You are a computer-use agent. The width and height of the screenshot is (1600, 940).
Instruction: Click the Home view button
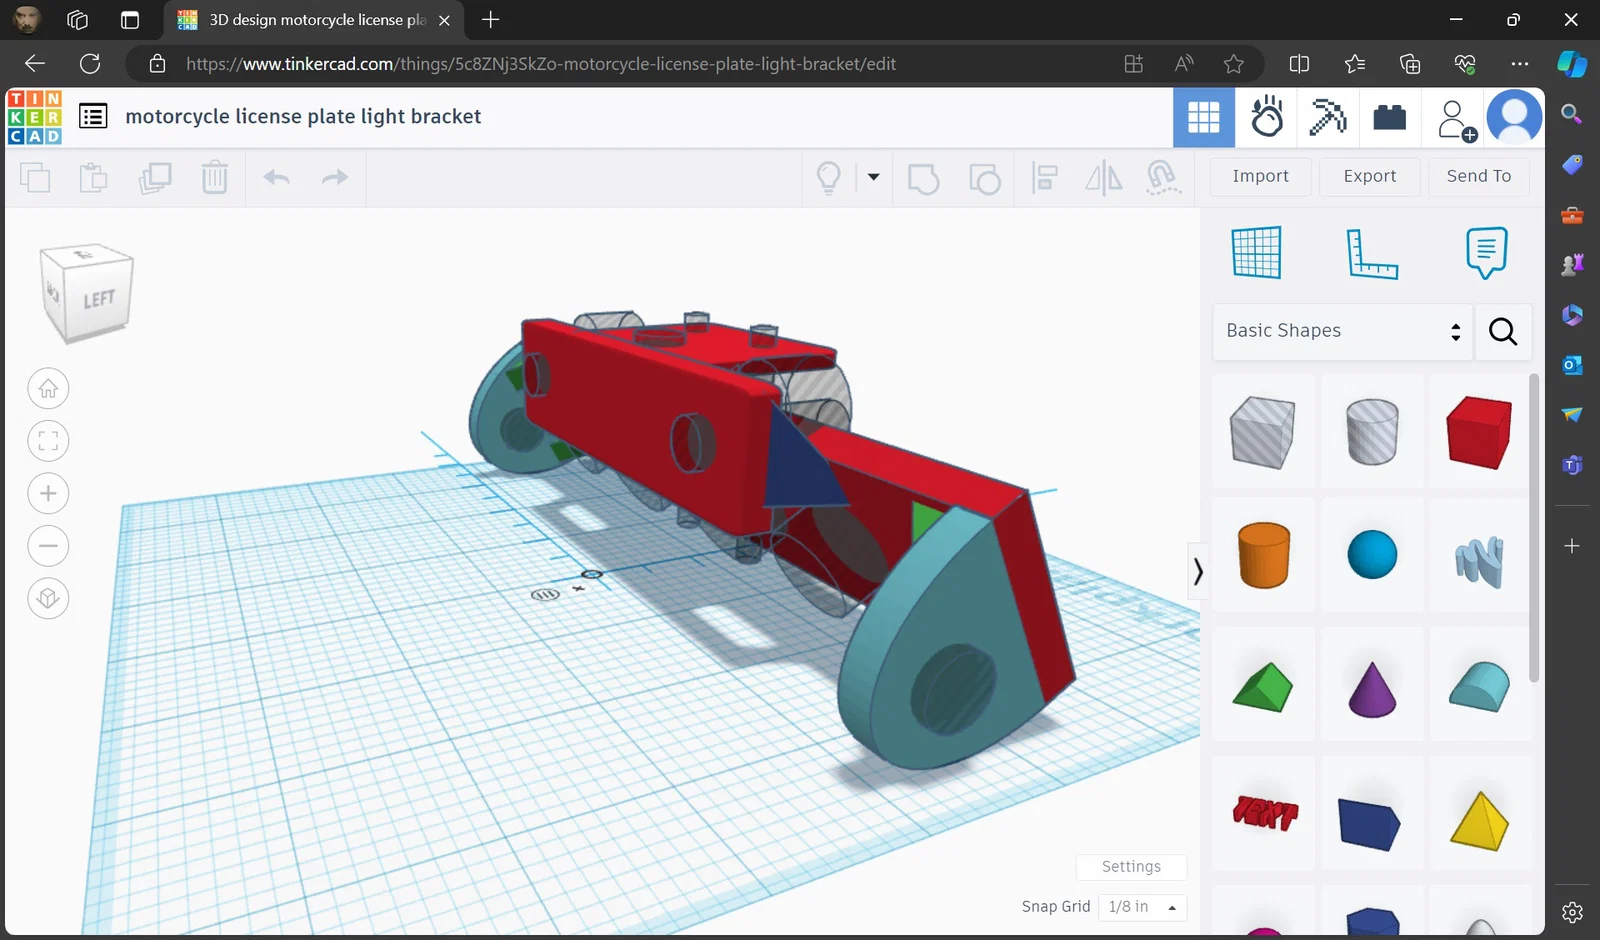click(48, 388)
